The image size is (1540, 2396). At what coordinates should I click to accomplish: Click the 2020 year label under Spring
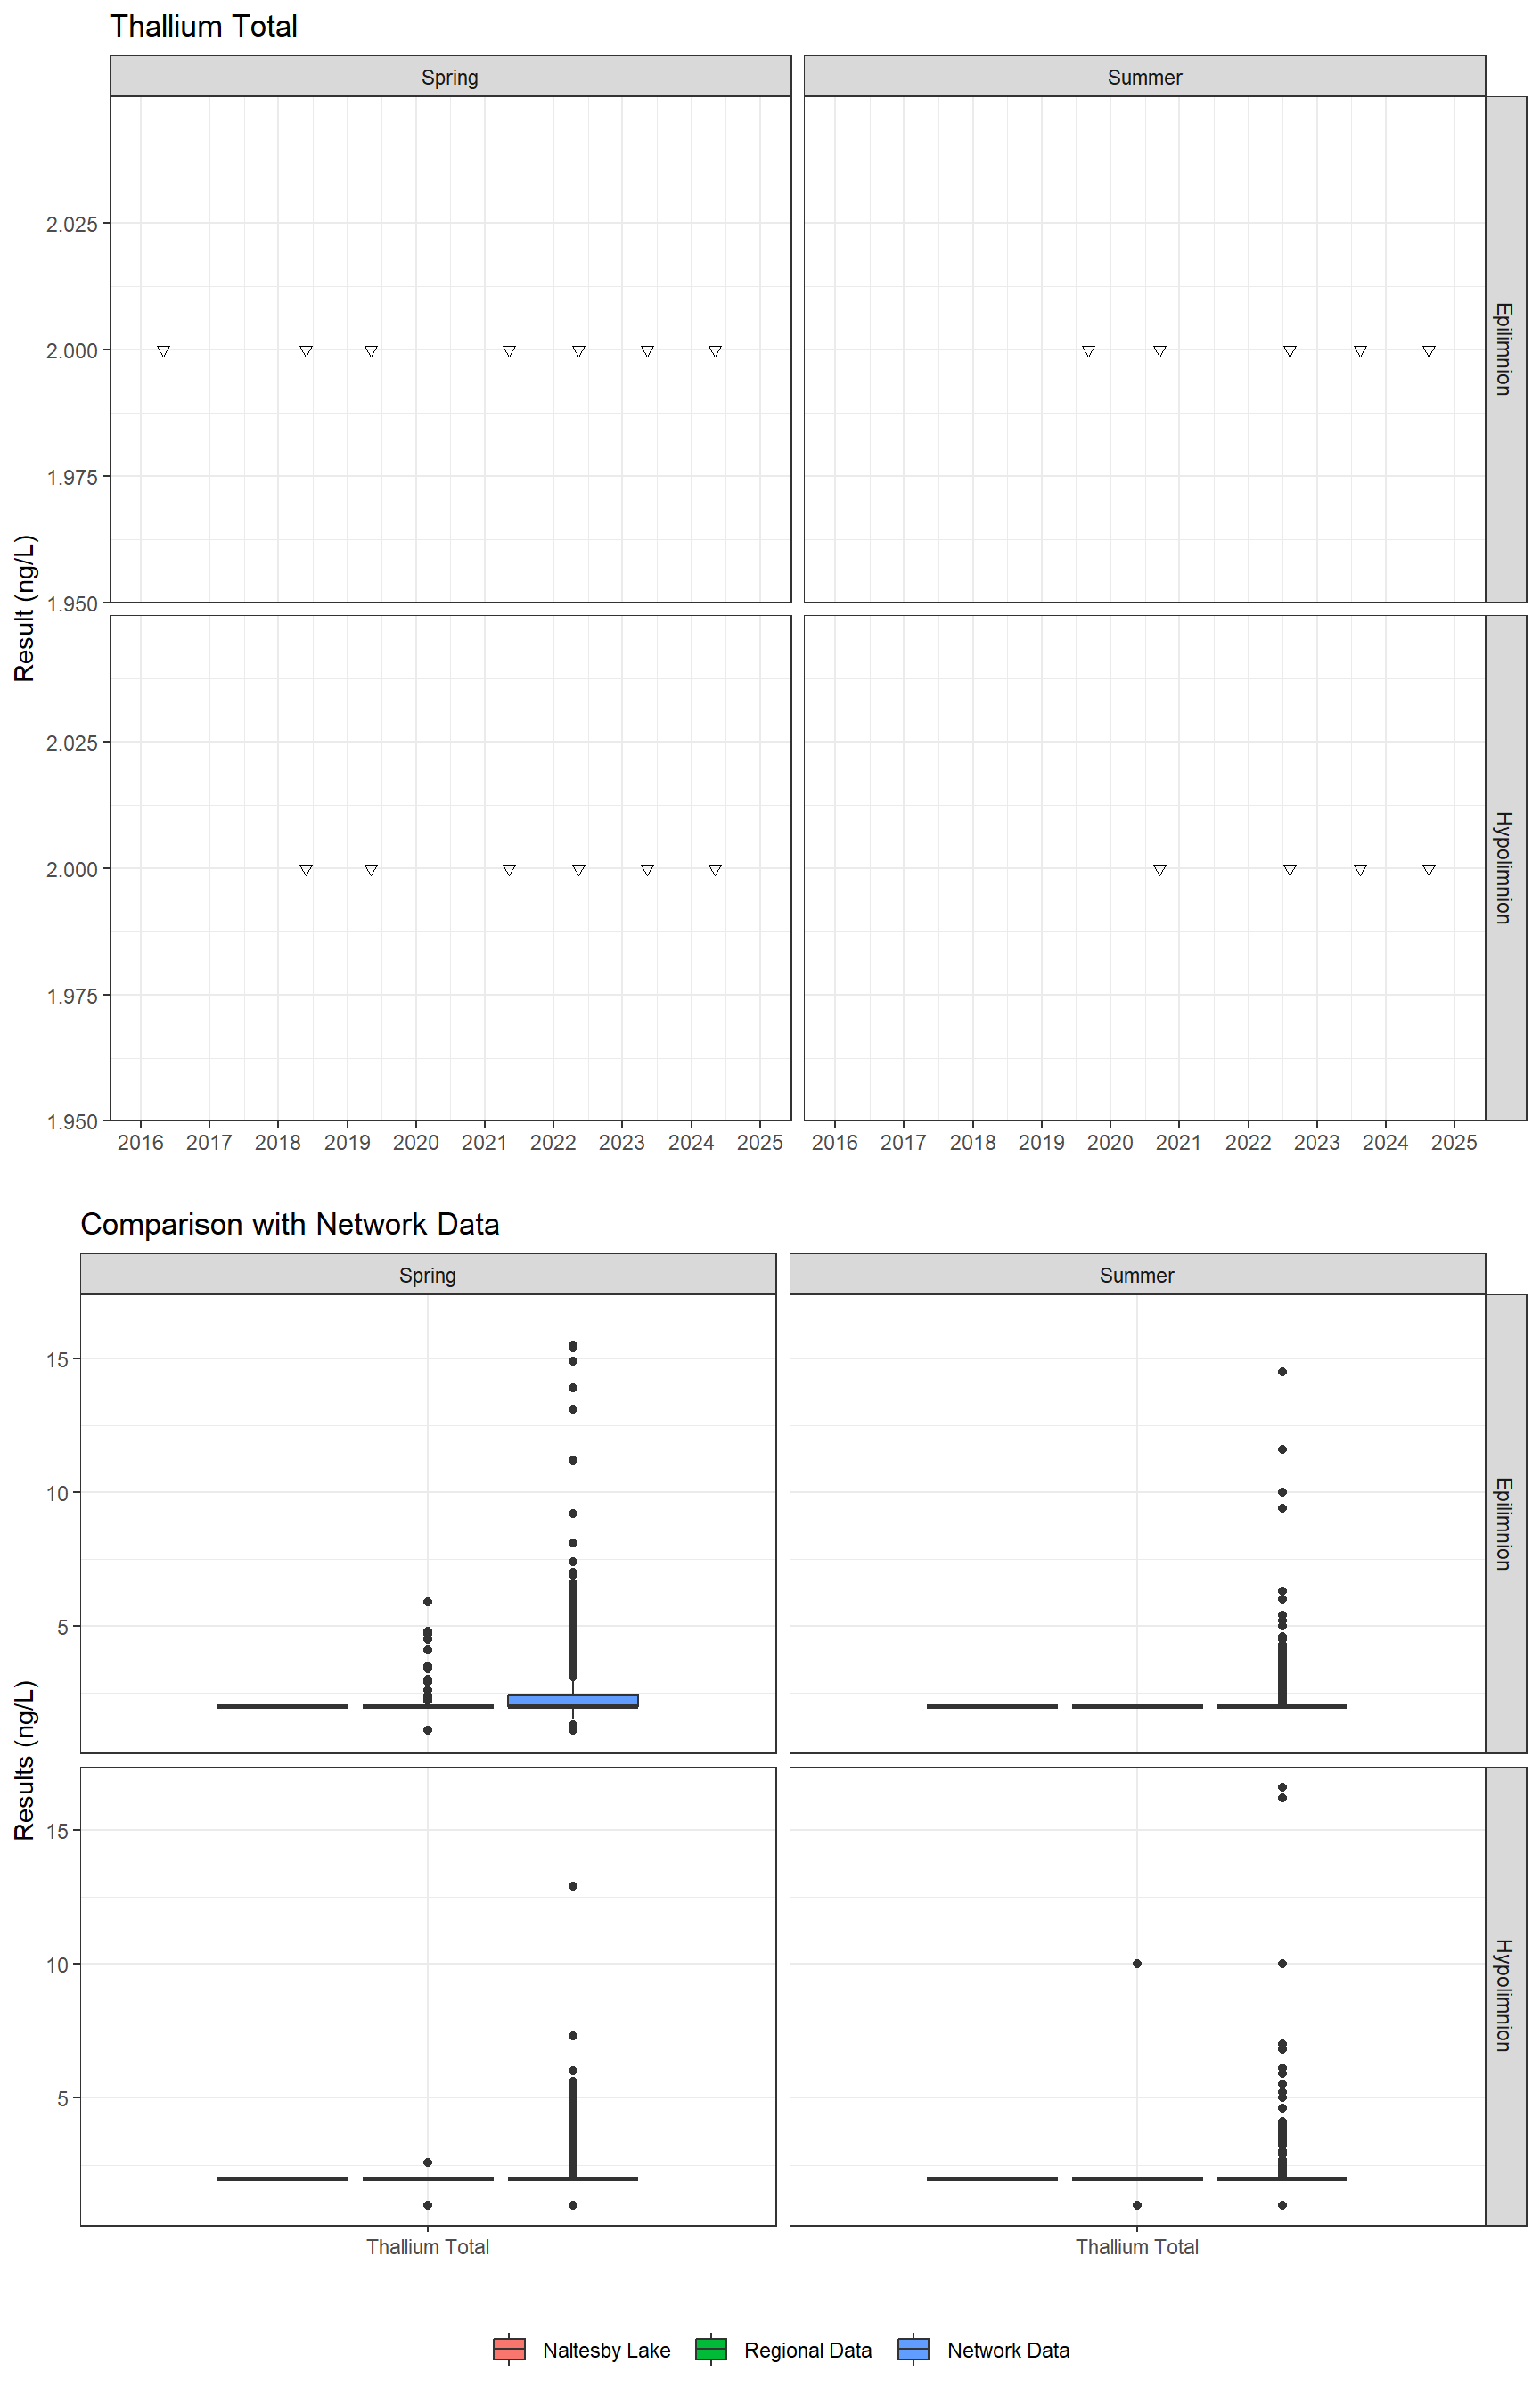(416, 1142)
